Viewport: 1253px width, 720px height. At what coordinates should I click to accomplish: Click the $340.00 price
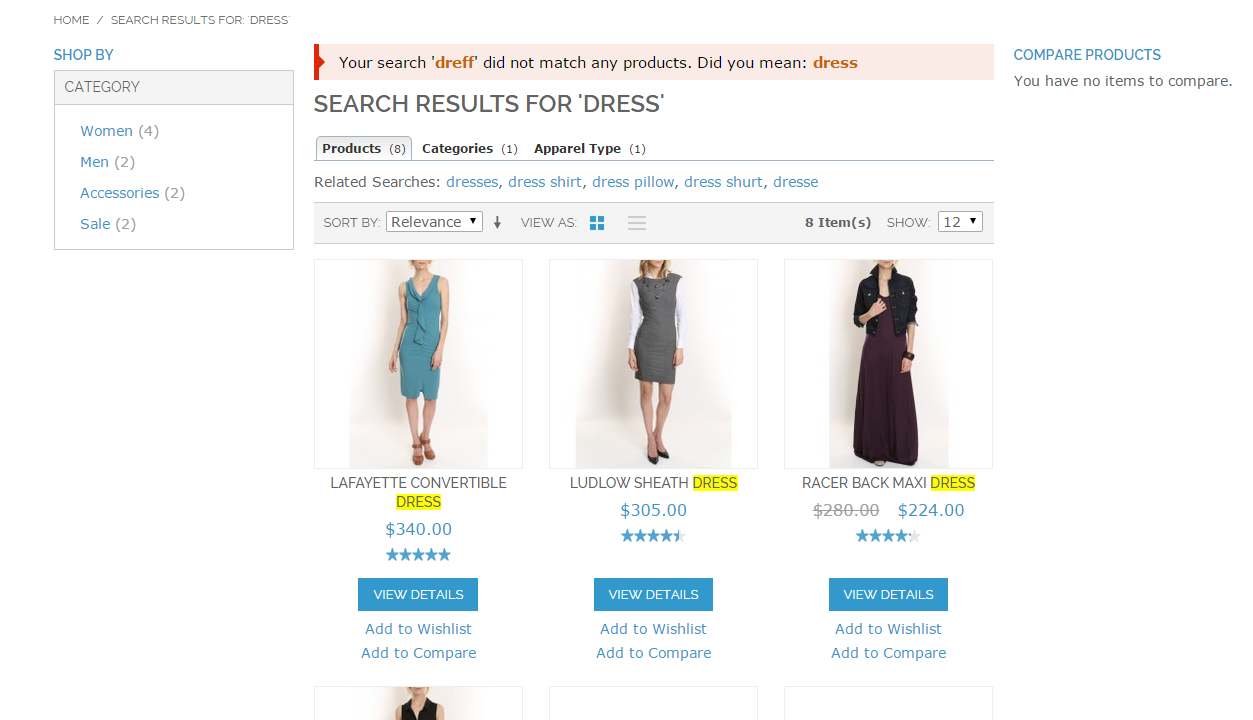pos(418,529)
